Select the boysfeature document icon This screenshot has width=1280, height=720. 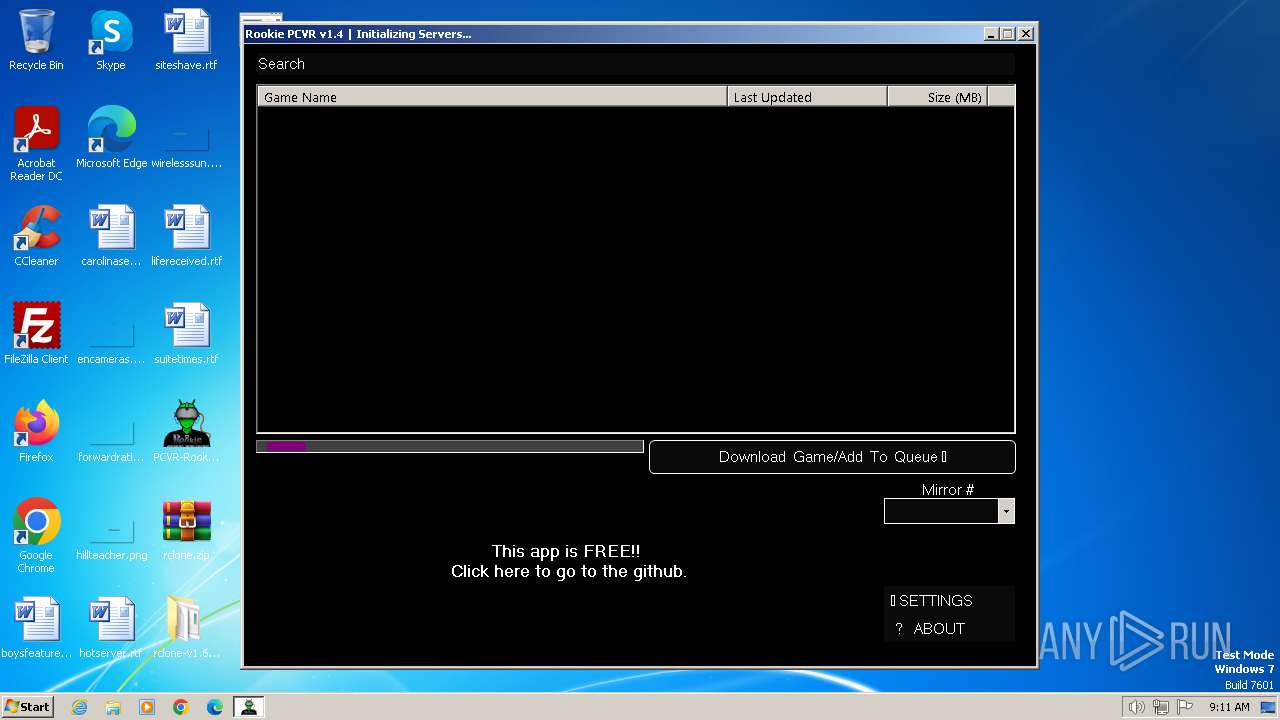(x=36, y=628)
